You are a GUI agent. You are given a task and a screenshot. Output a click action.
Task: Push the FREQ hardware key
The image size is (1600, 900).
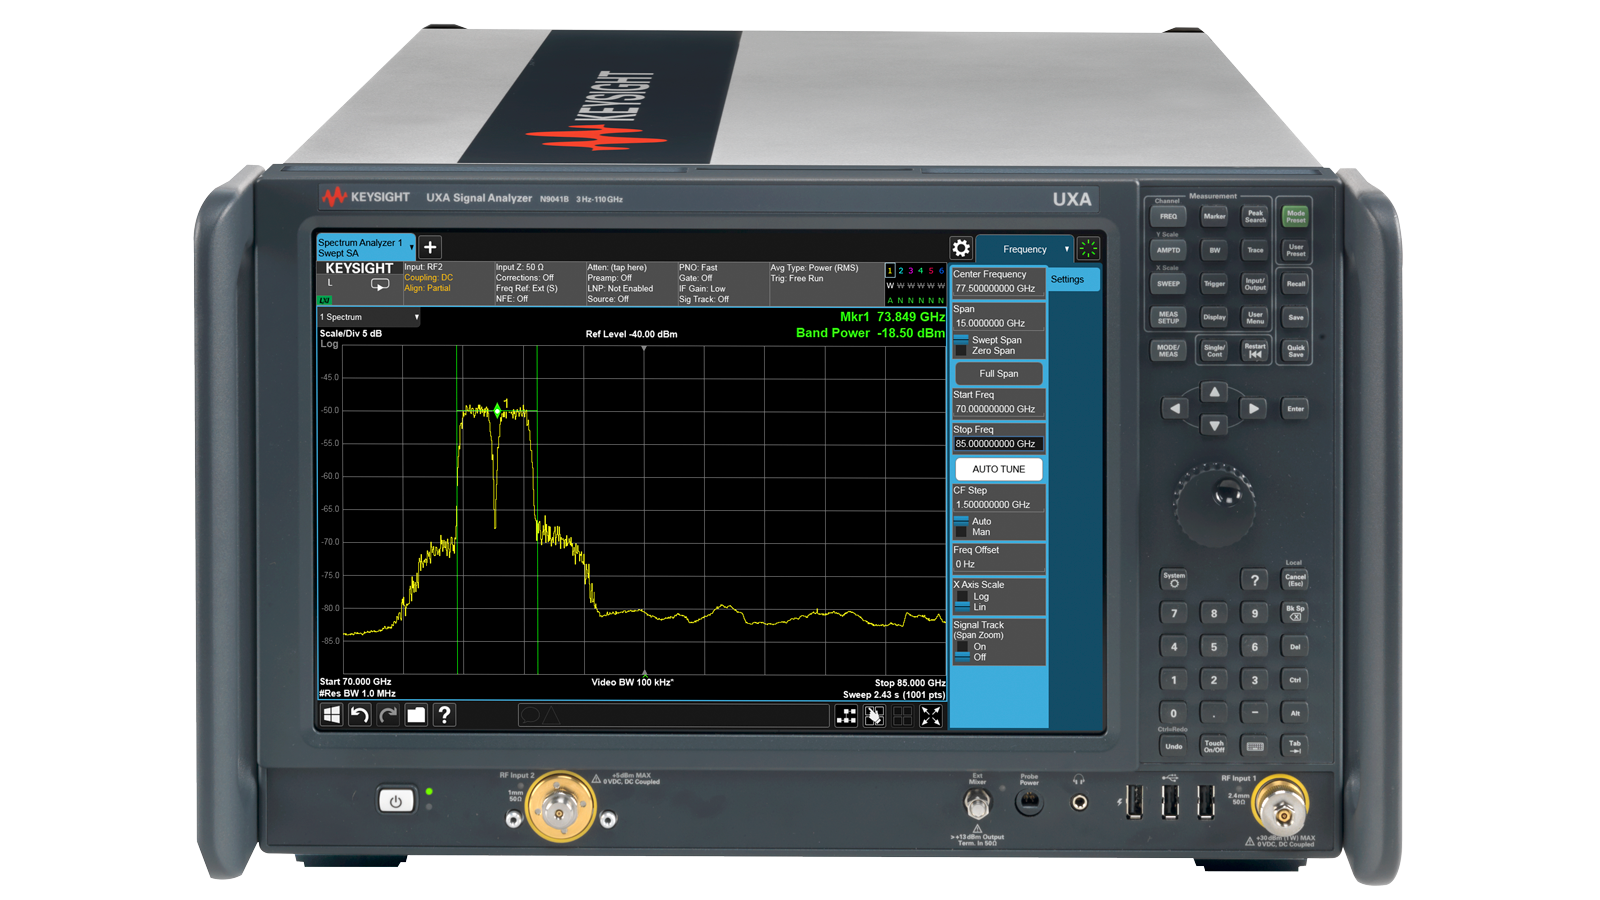(x=1168, y=216)
